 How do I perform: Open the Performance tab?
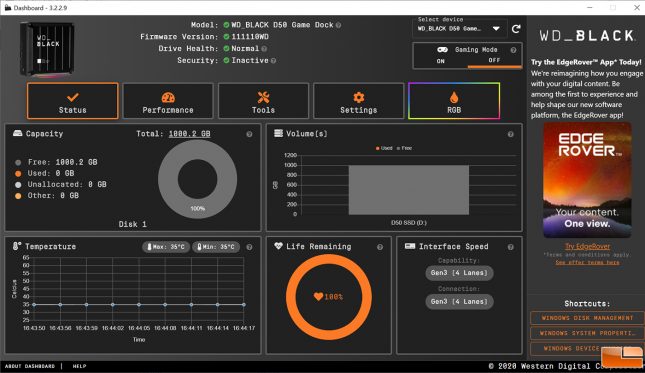click(x=168, y=101)
